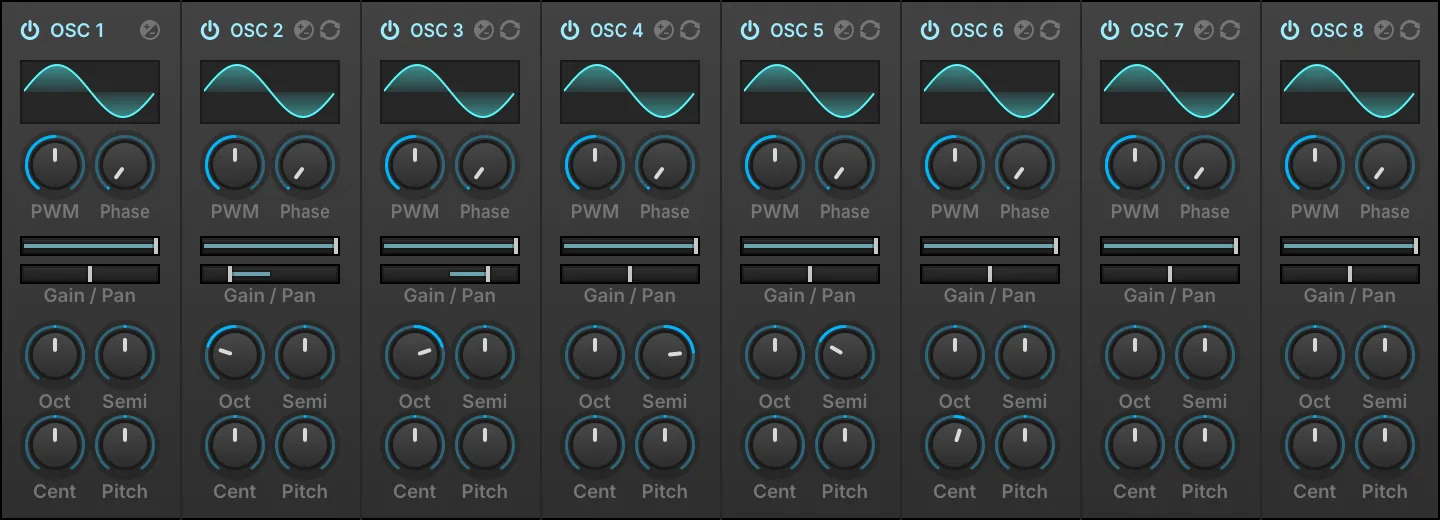The image size is (1440, 520).
Task: Click the OSC 6 PWM knob
Action: pos(955,164)
